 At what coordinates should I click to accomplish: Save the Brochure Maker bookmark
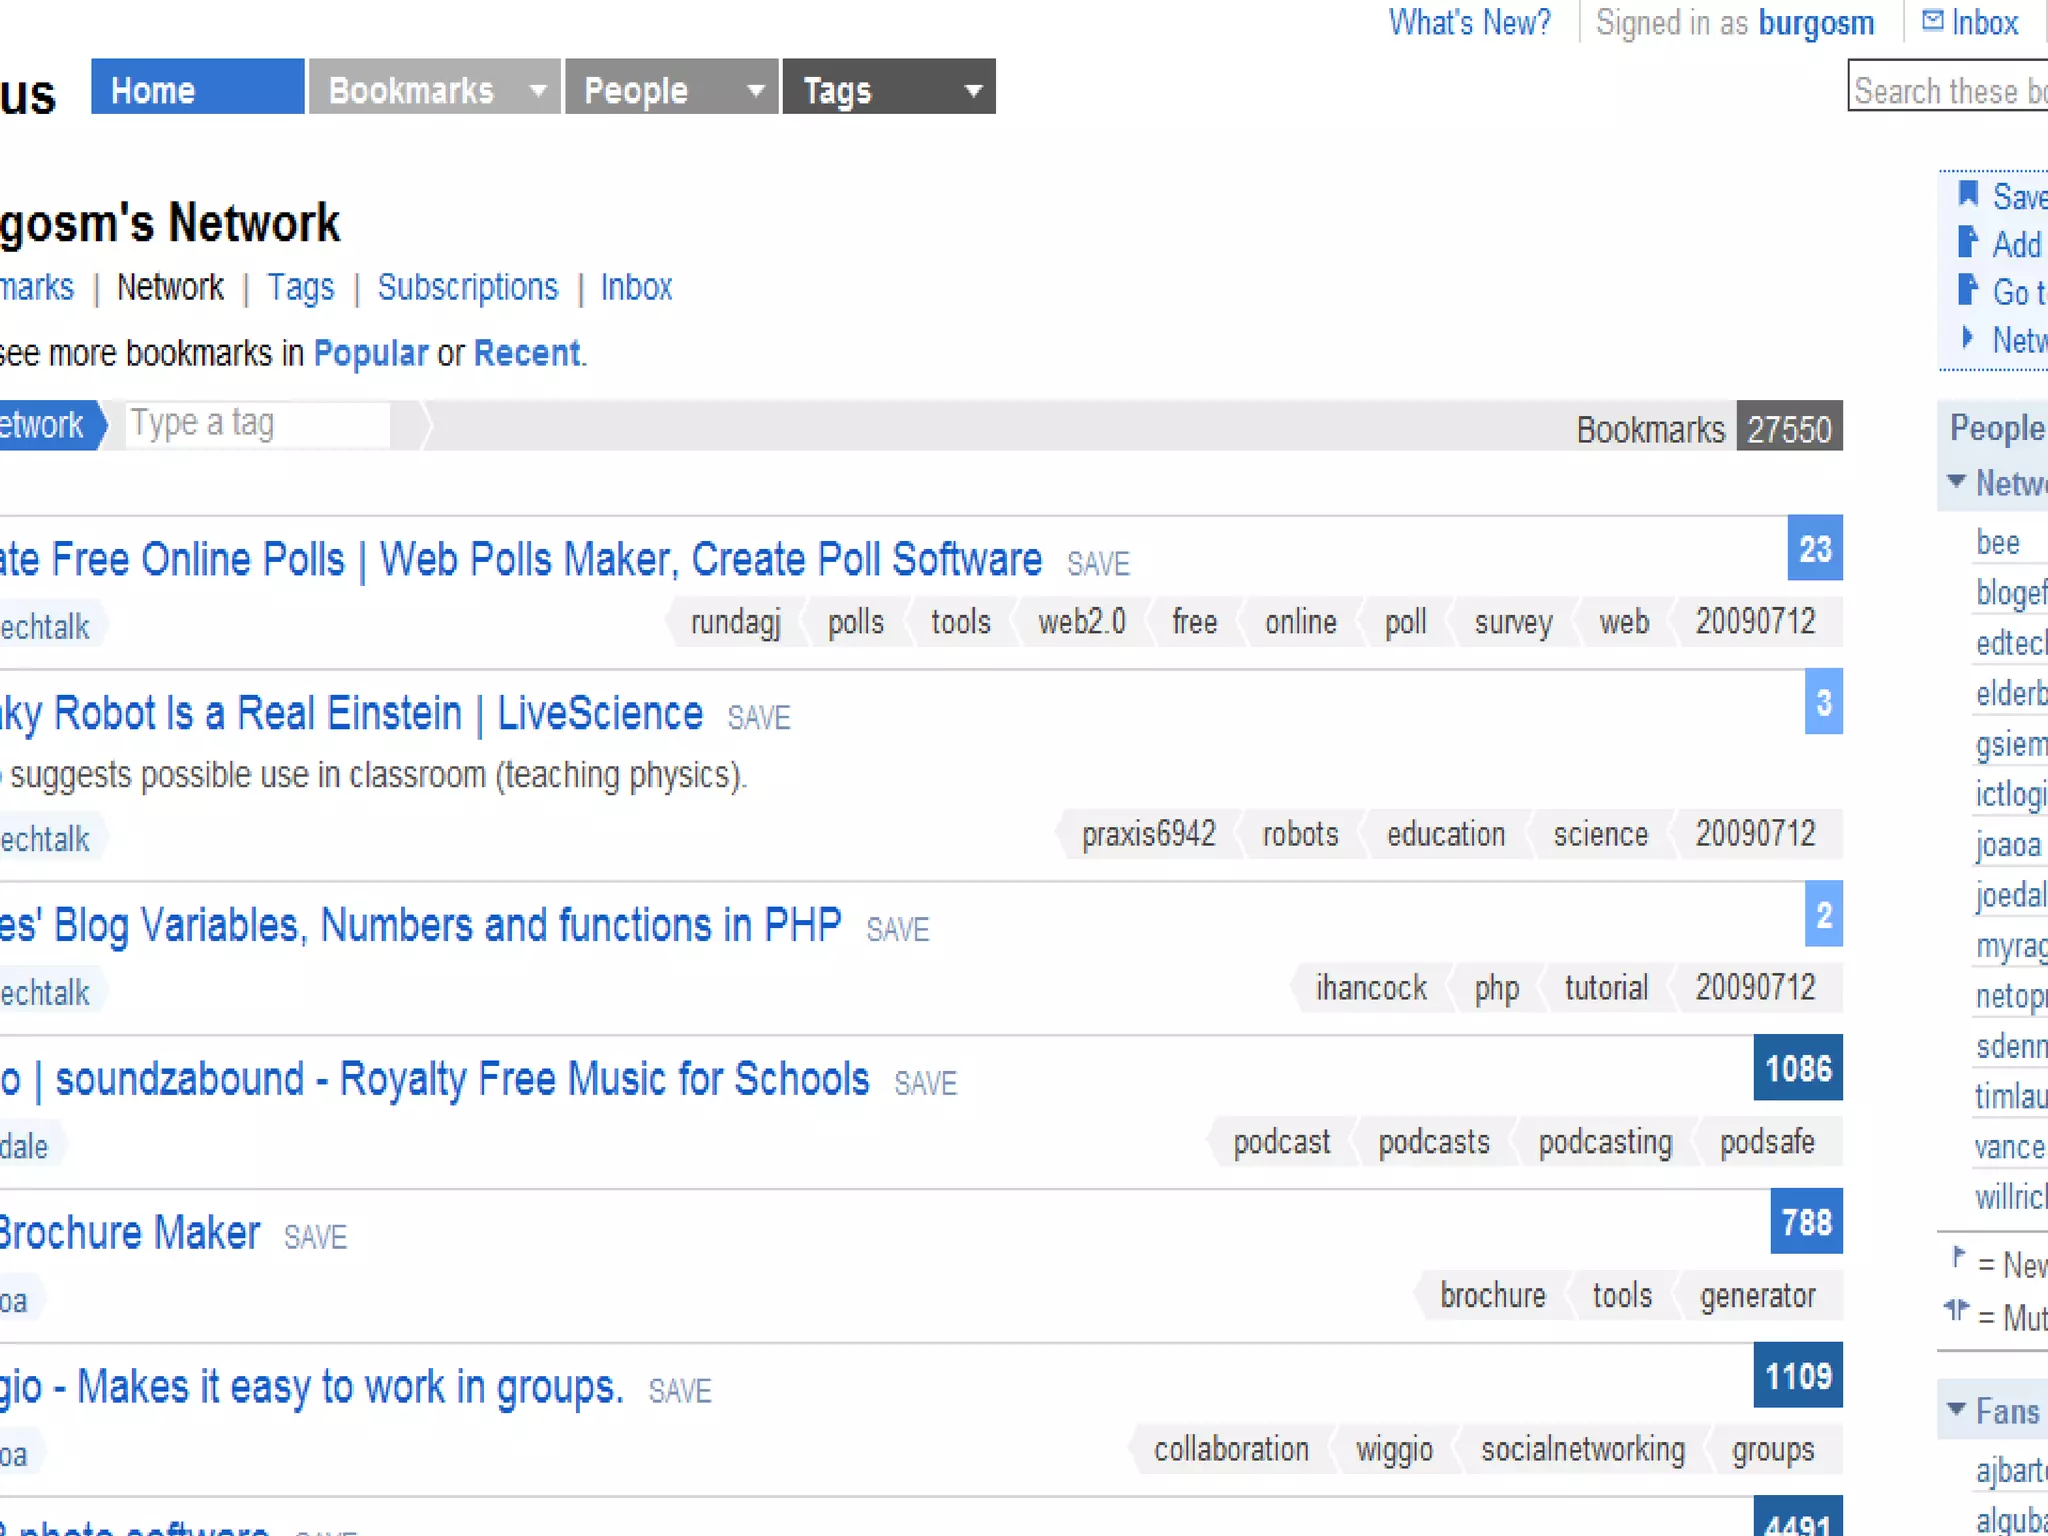point(315,1238)
